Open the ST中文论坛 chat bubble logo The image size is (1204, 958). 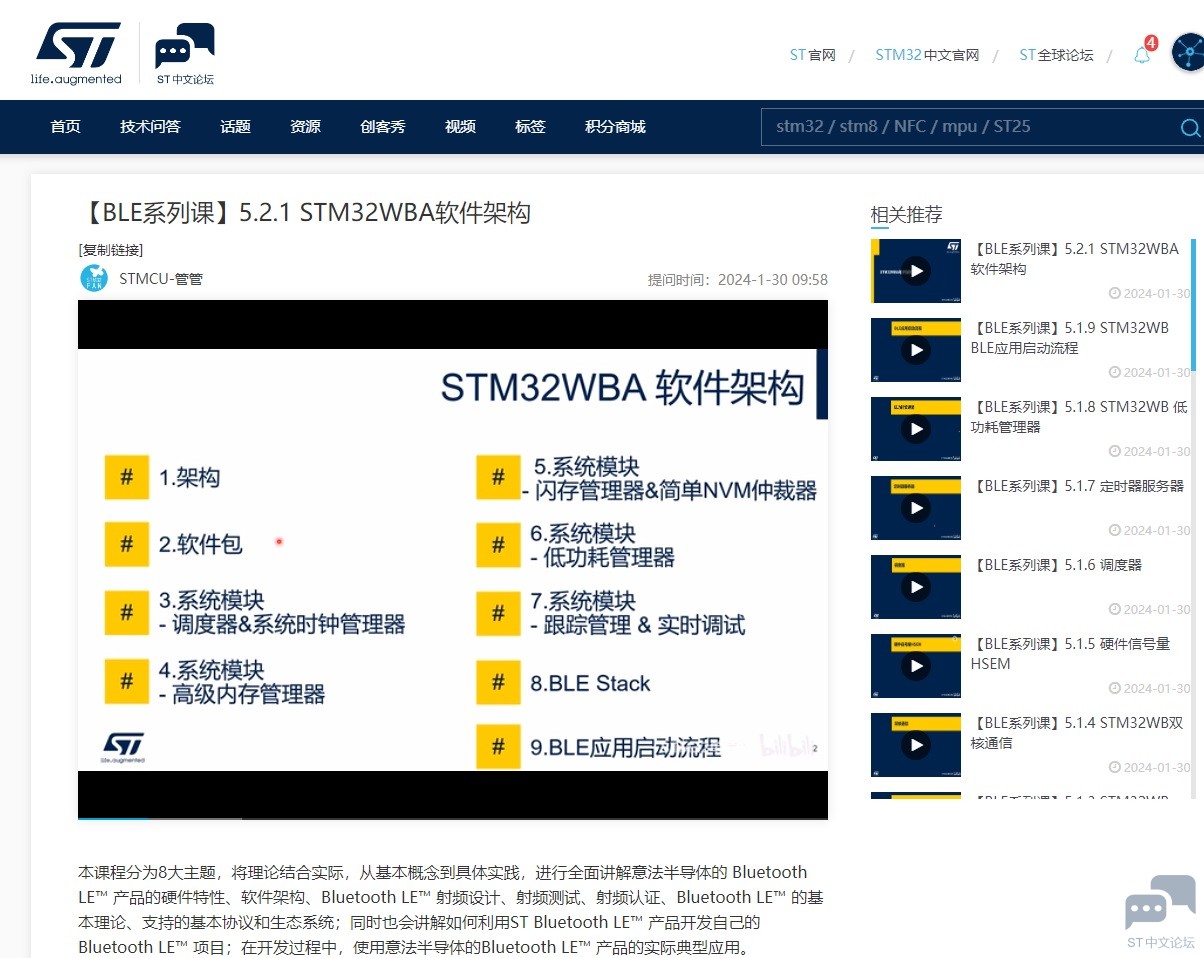(x=185, y=53)
